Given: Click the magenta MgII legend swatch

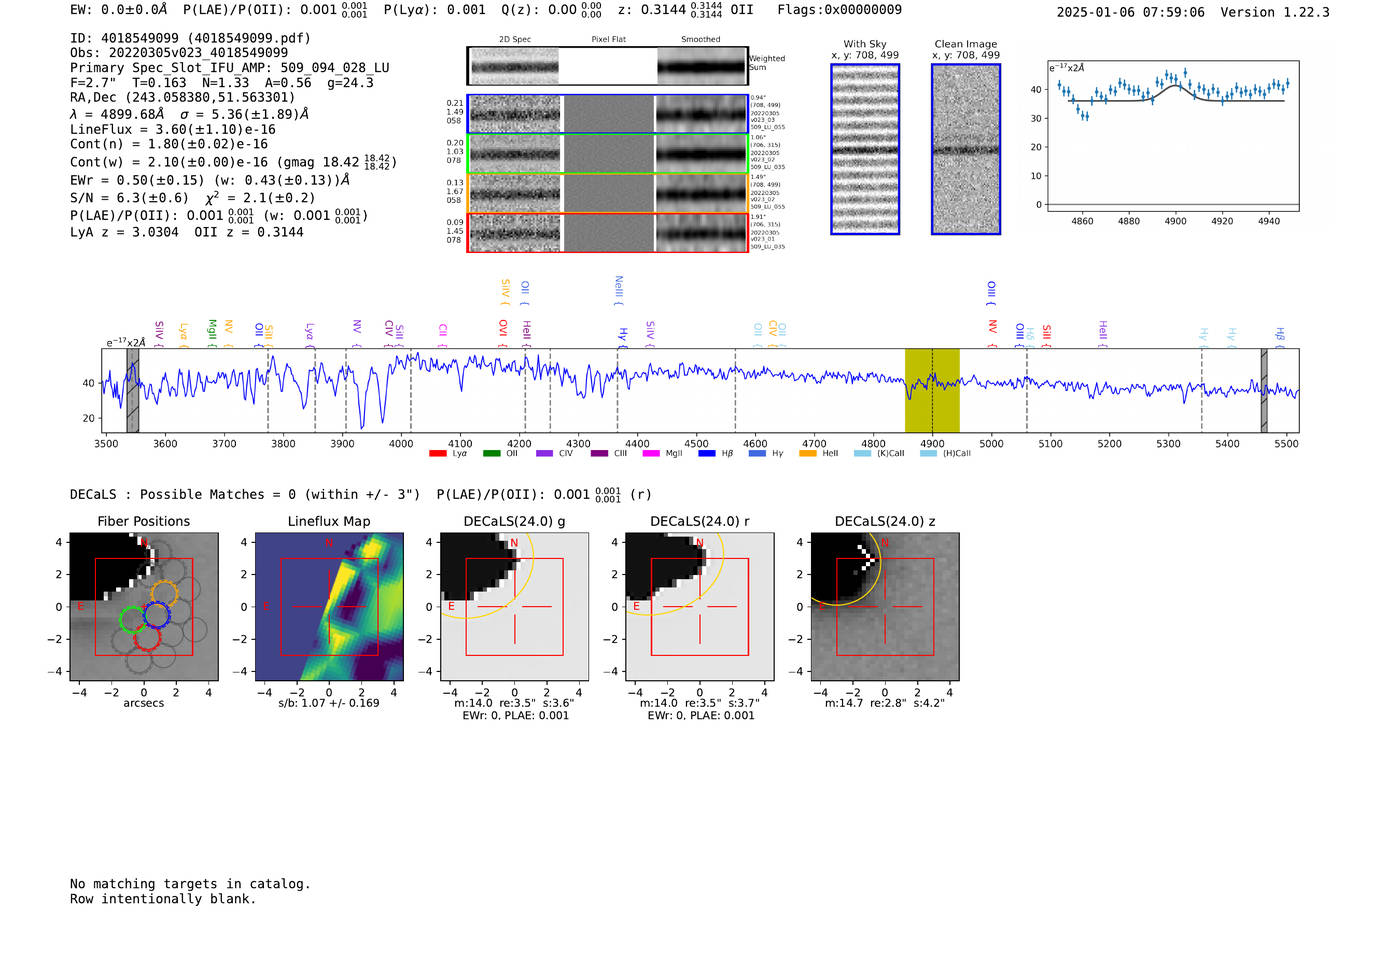Looking at the screenshot, I should [651, 454].
